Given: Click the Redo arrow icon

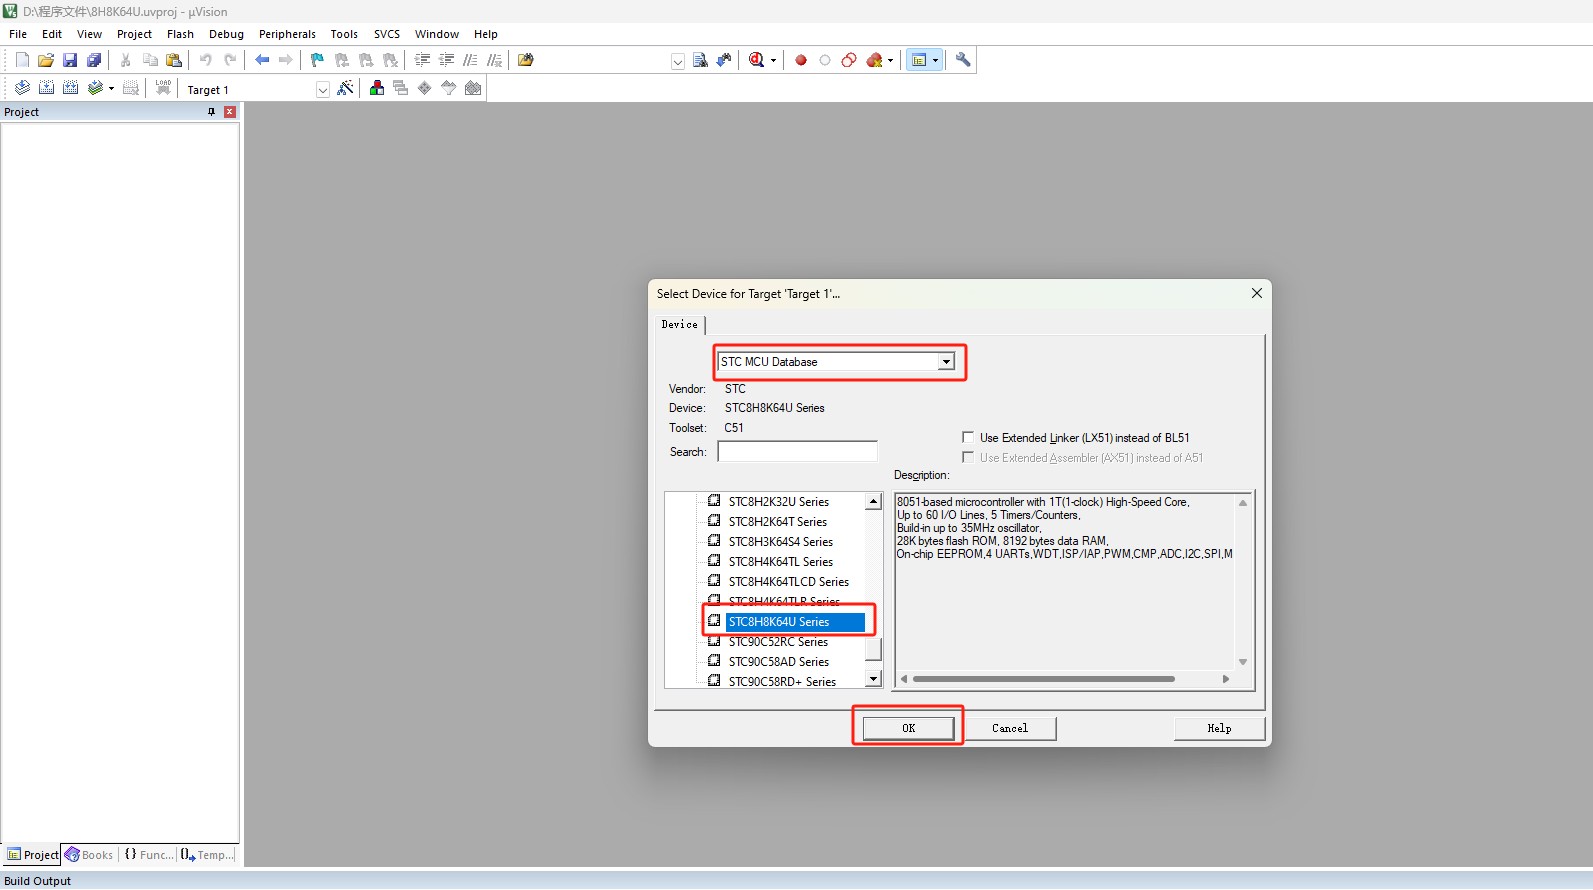Looking at the screenshot, I should [x=230, y=60].
